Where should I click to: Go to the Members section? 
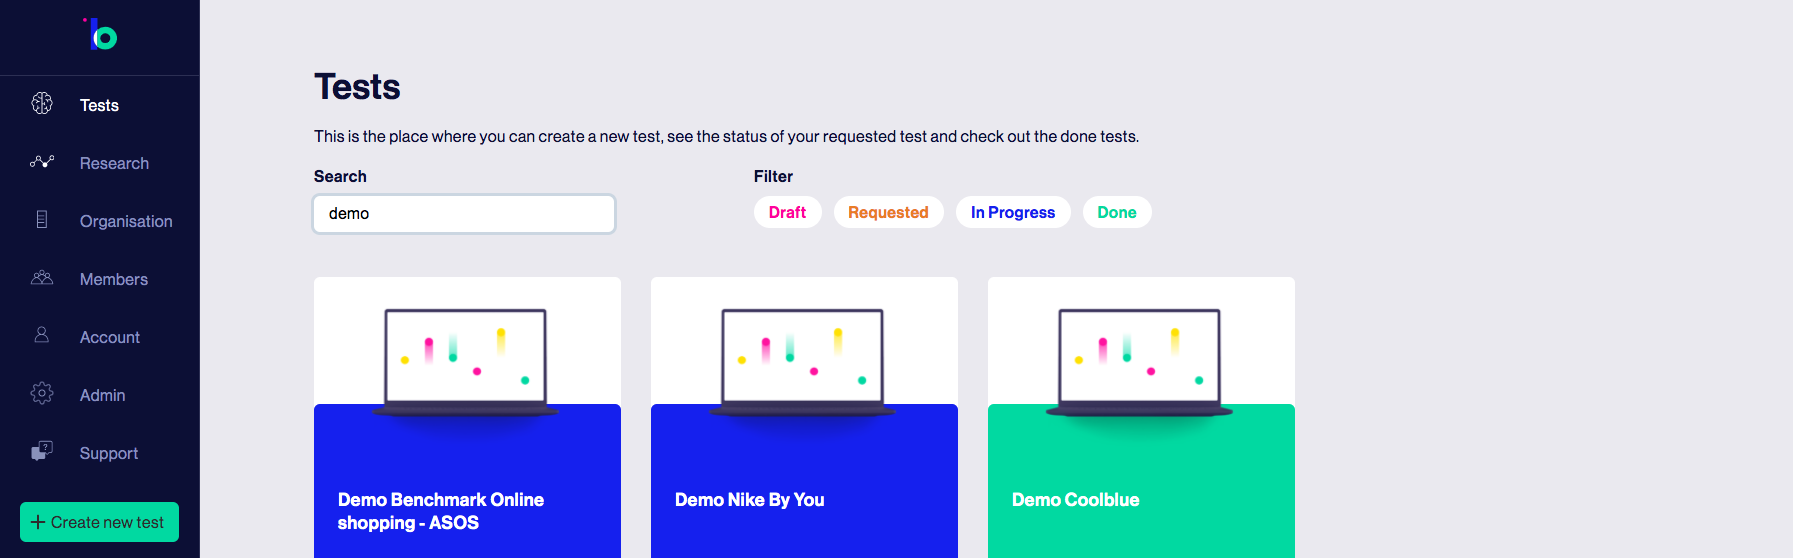114,279
